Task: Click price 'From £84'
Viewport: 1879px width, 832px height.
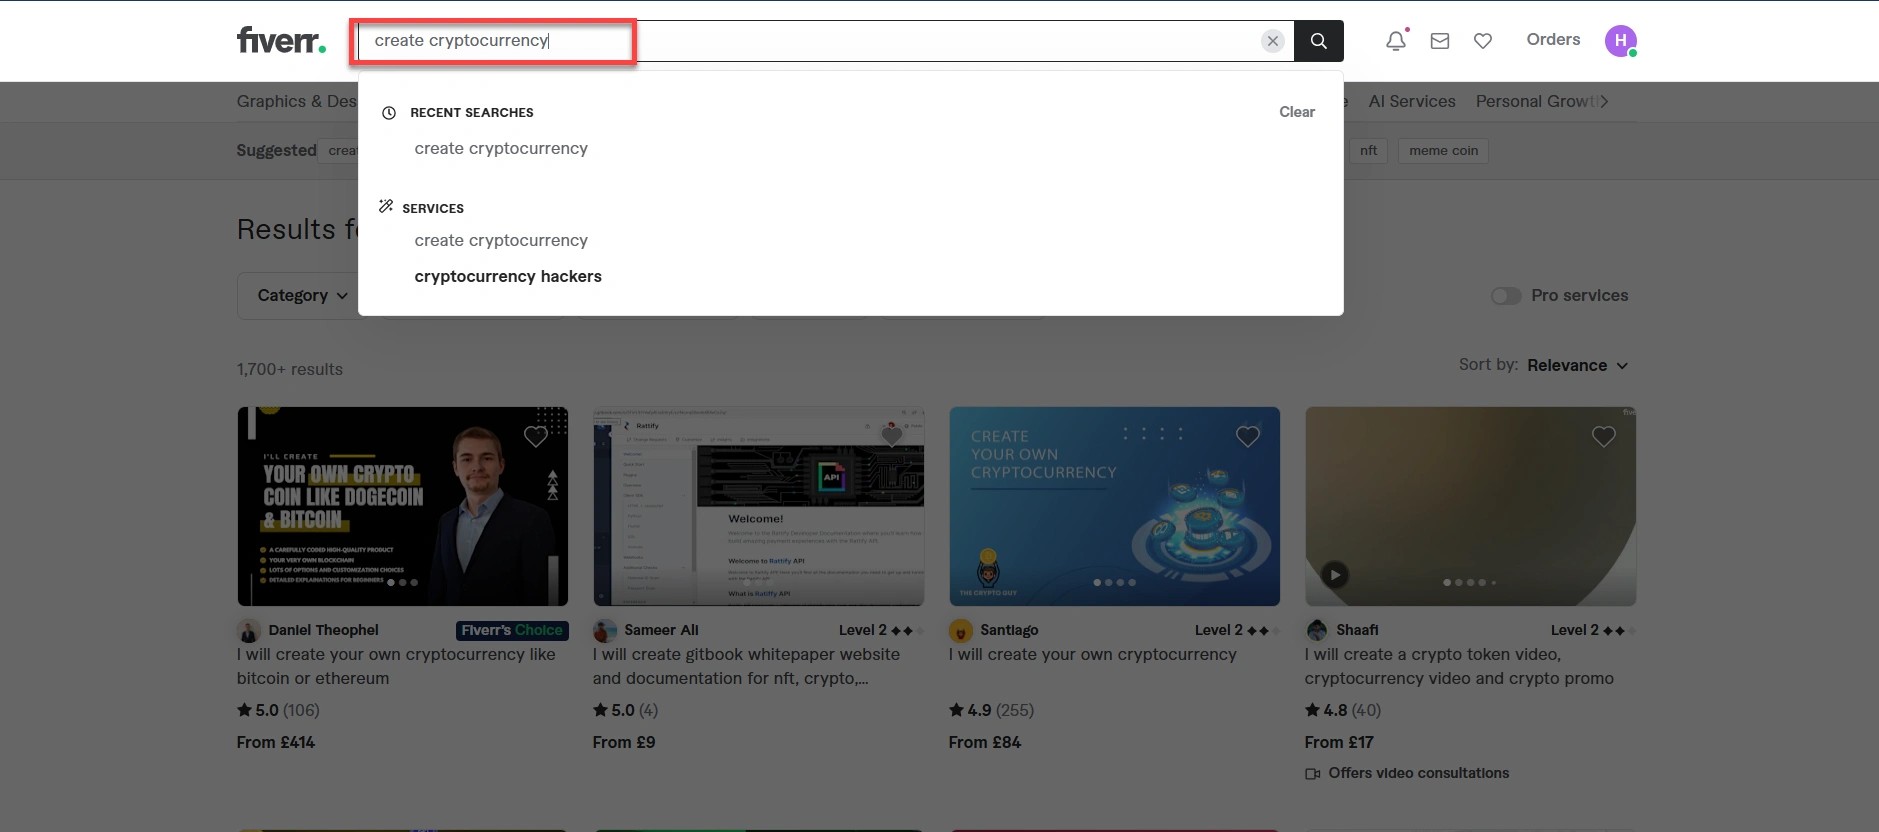Action: [x=985, y=742]
